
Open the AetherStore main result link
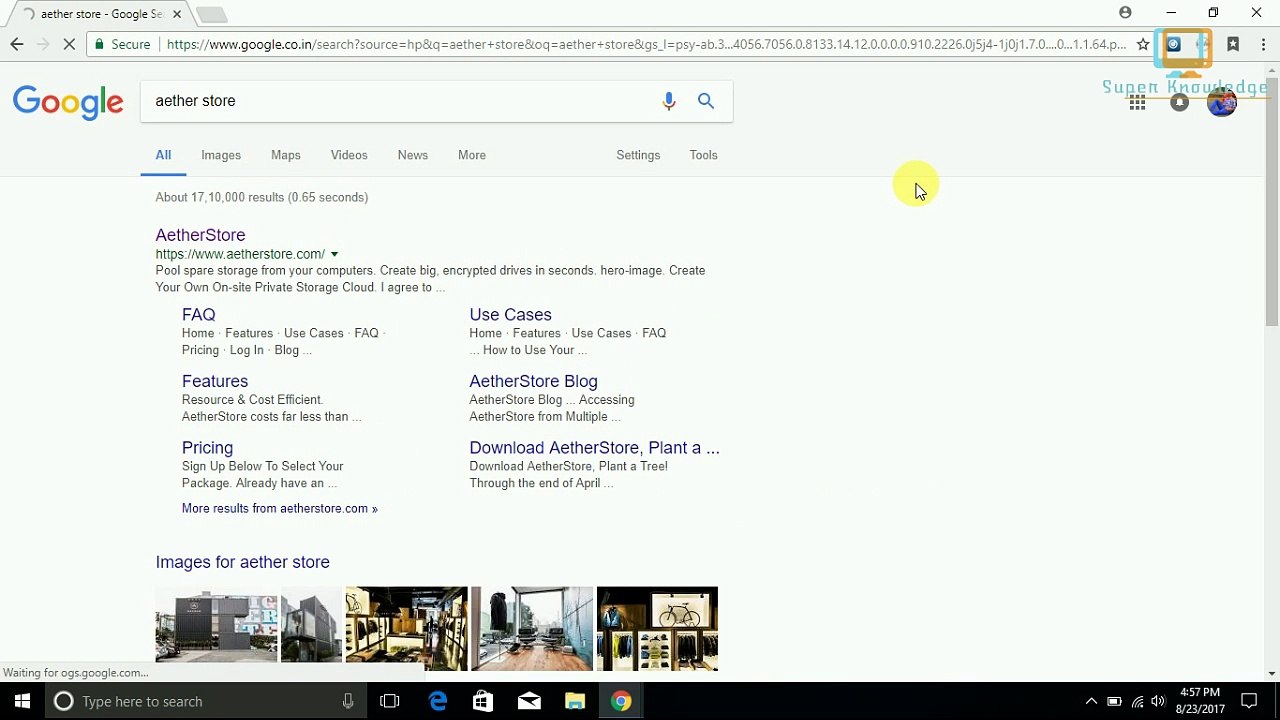[x=200, y=235]
